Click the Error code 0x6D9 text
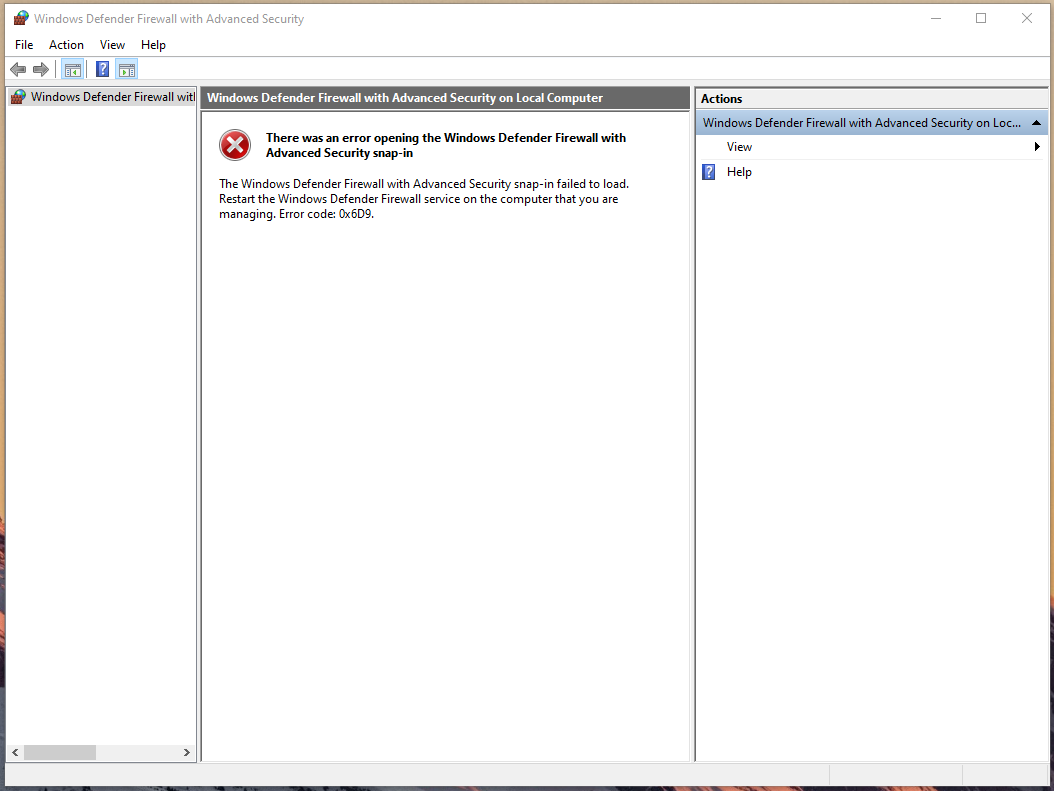This screenshot has width=1054, height=791. pos(326,214)
